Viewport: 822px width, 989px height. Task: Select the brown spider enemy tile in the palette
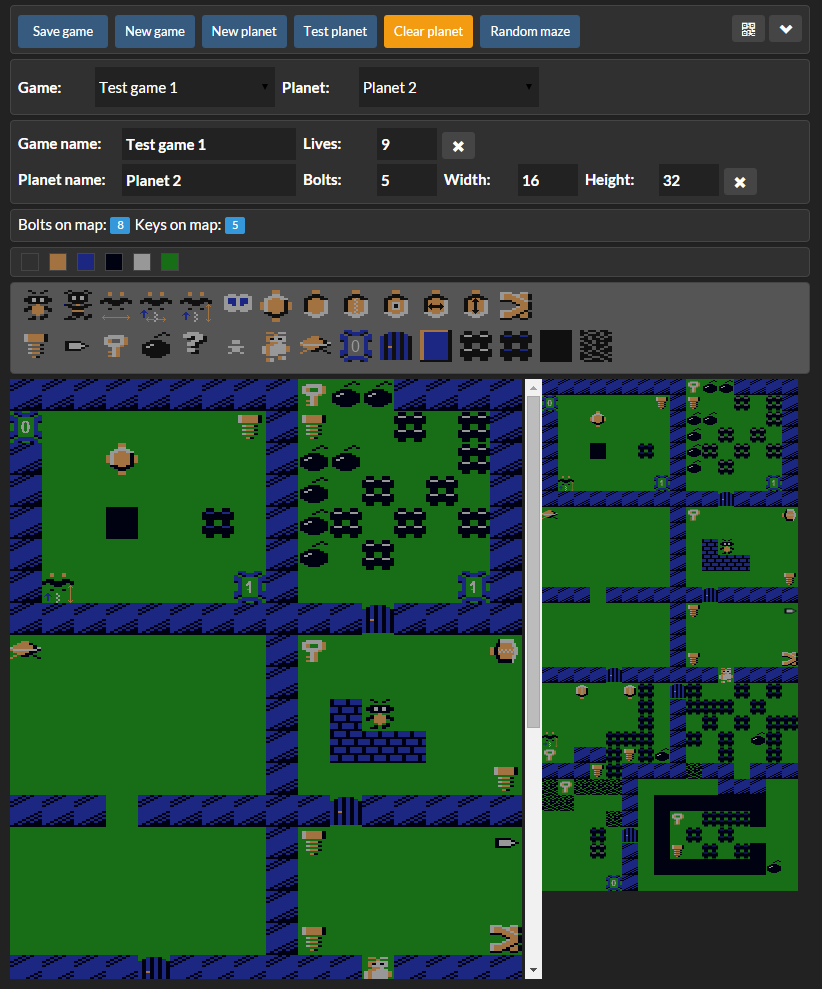click(38, 306)
